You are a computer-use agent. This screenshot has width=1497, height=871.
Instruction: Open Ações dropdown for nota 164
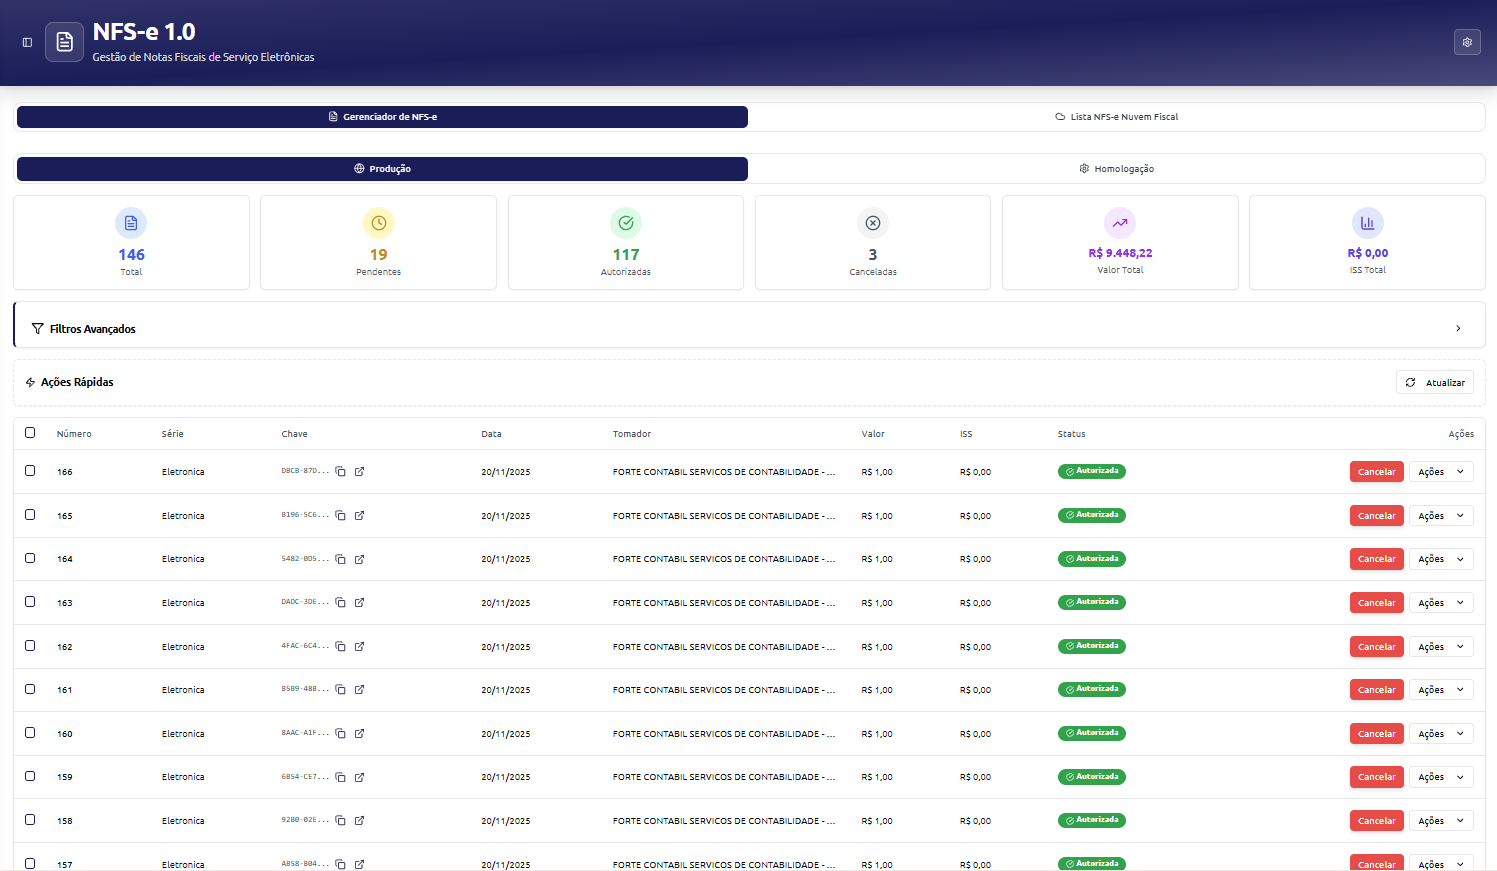(x=1441, y=559)
